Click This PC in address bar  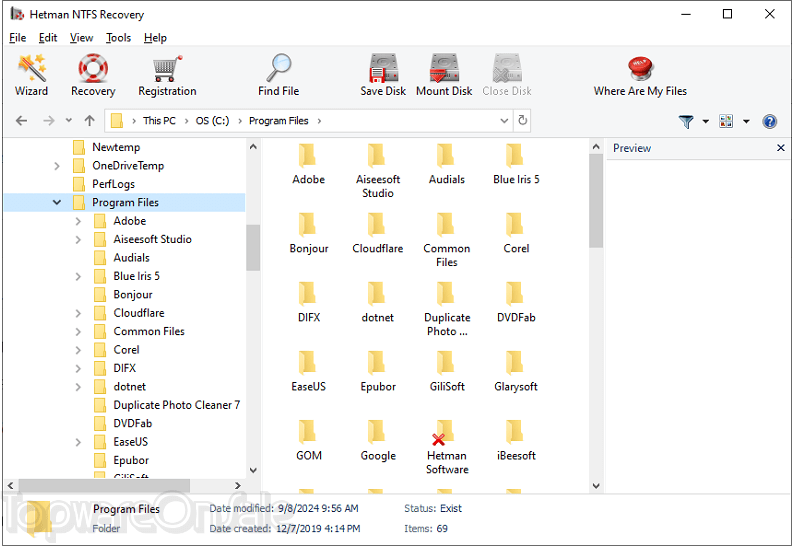pos(159,121)
